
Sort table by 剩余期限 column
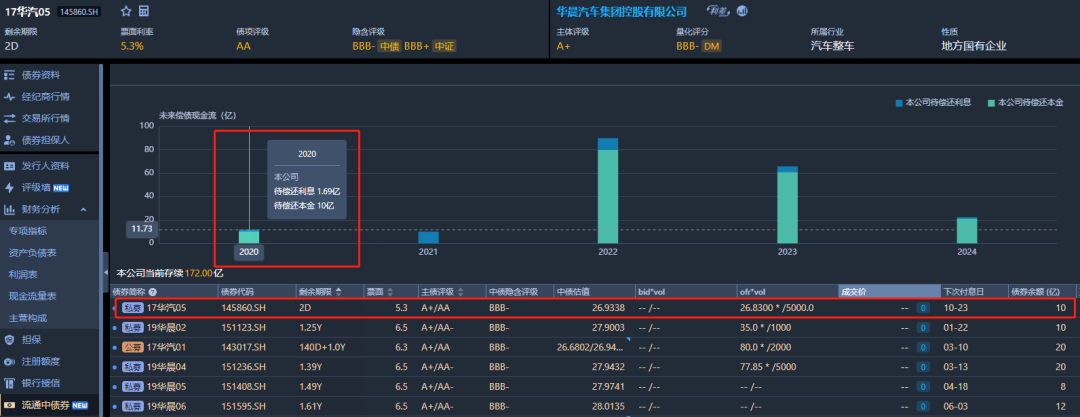(x=338, y=292)
